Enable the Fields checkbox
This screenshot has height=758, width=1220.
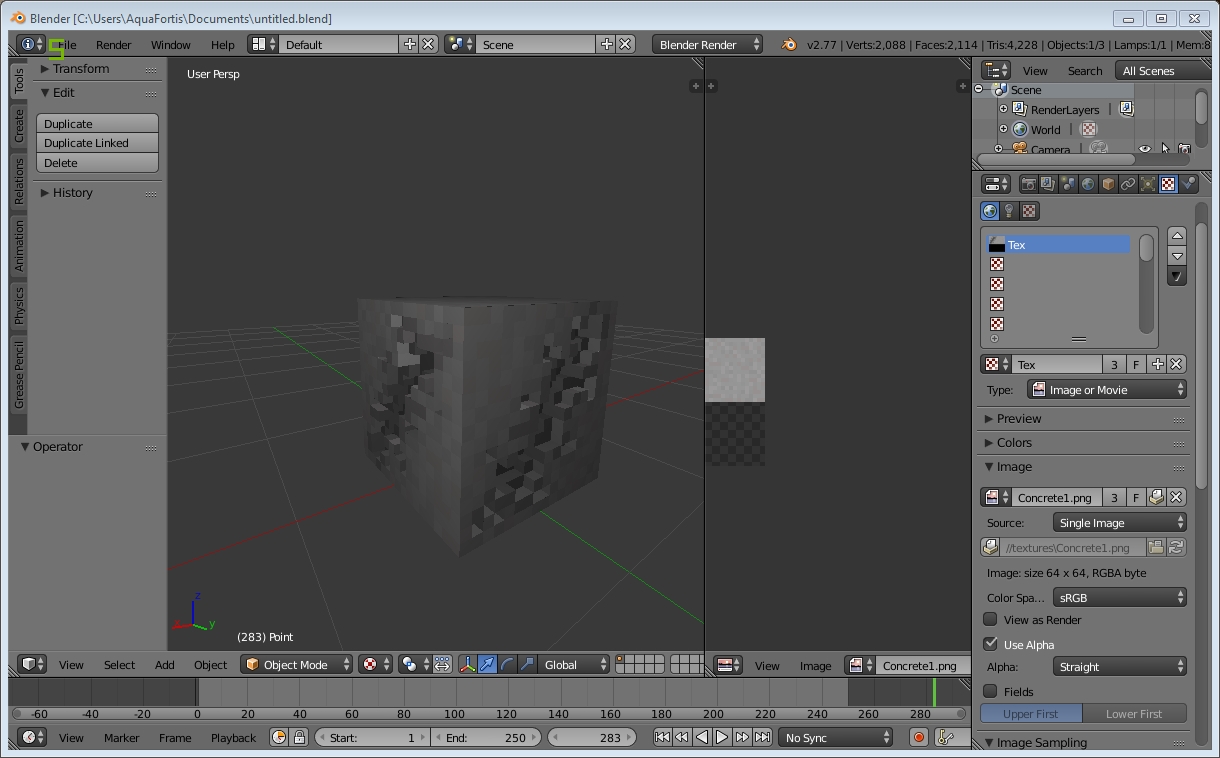(x=991, y=691)
